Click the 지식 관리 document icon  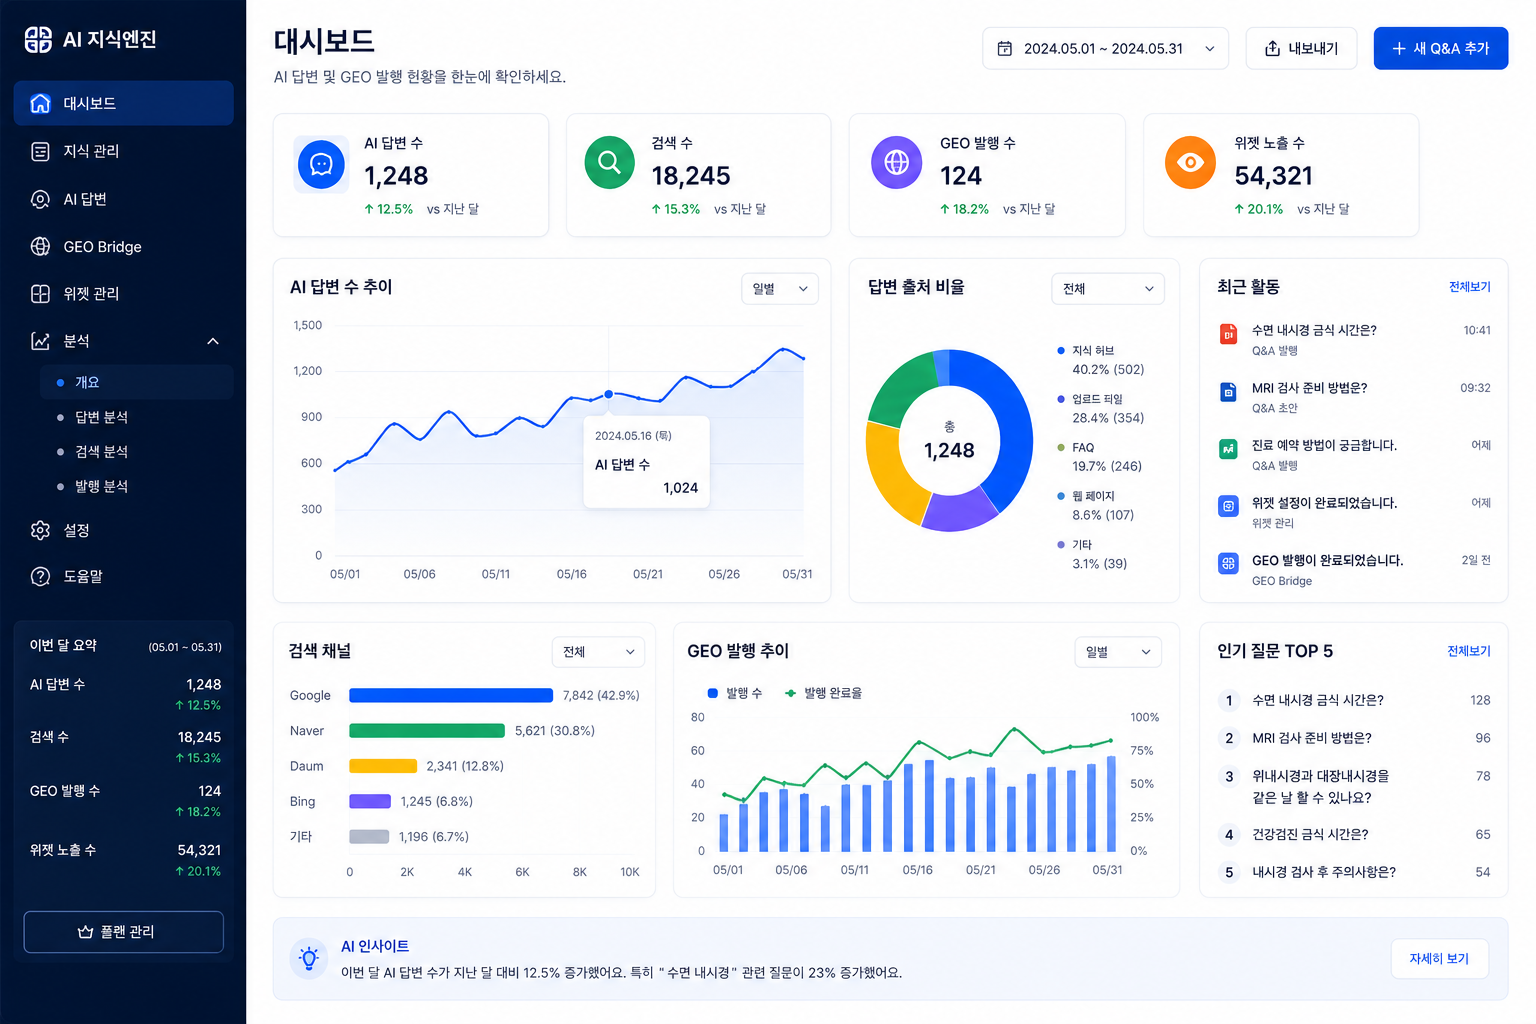coord(40,151)
